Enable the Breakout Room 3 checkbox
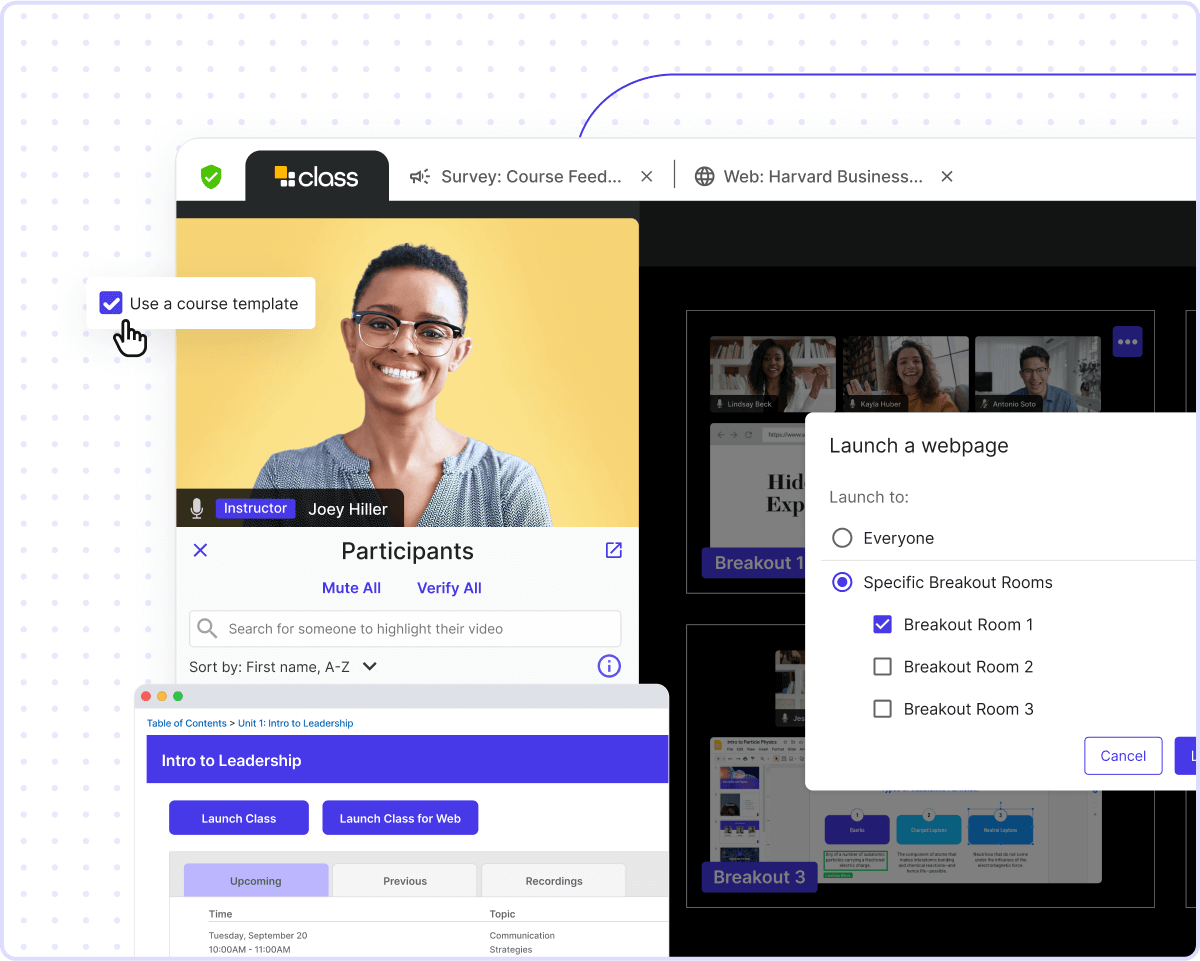 [x=882, y=709]
